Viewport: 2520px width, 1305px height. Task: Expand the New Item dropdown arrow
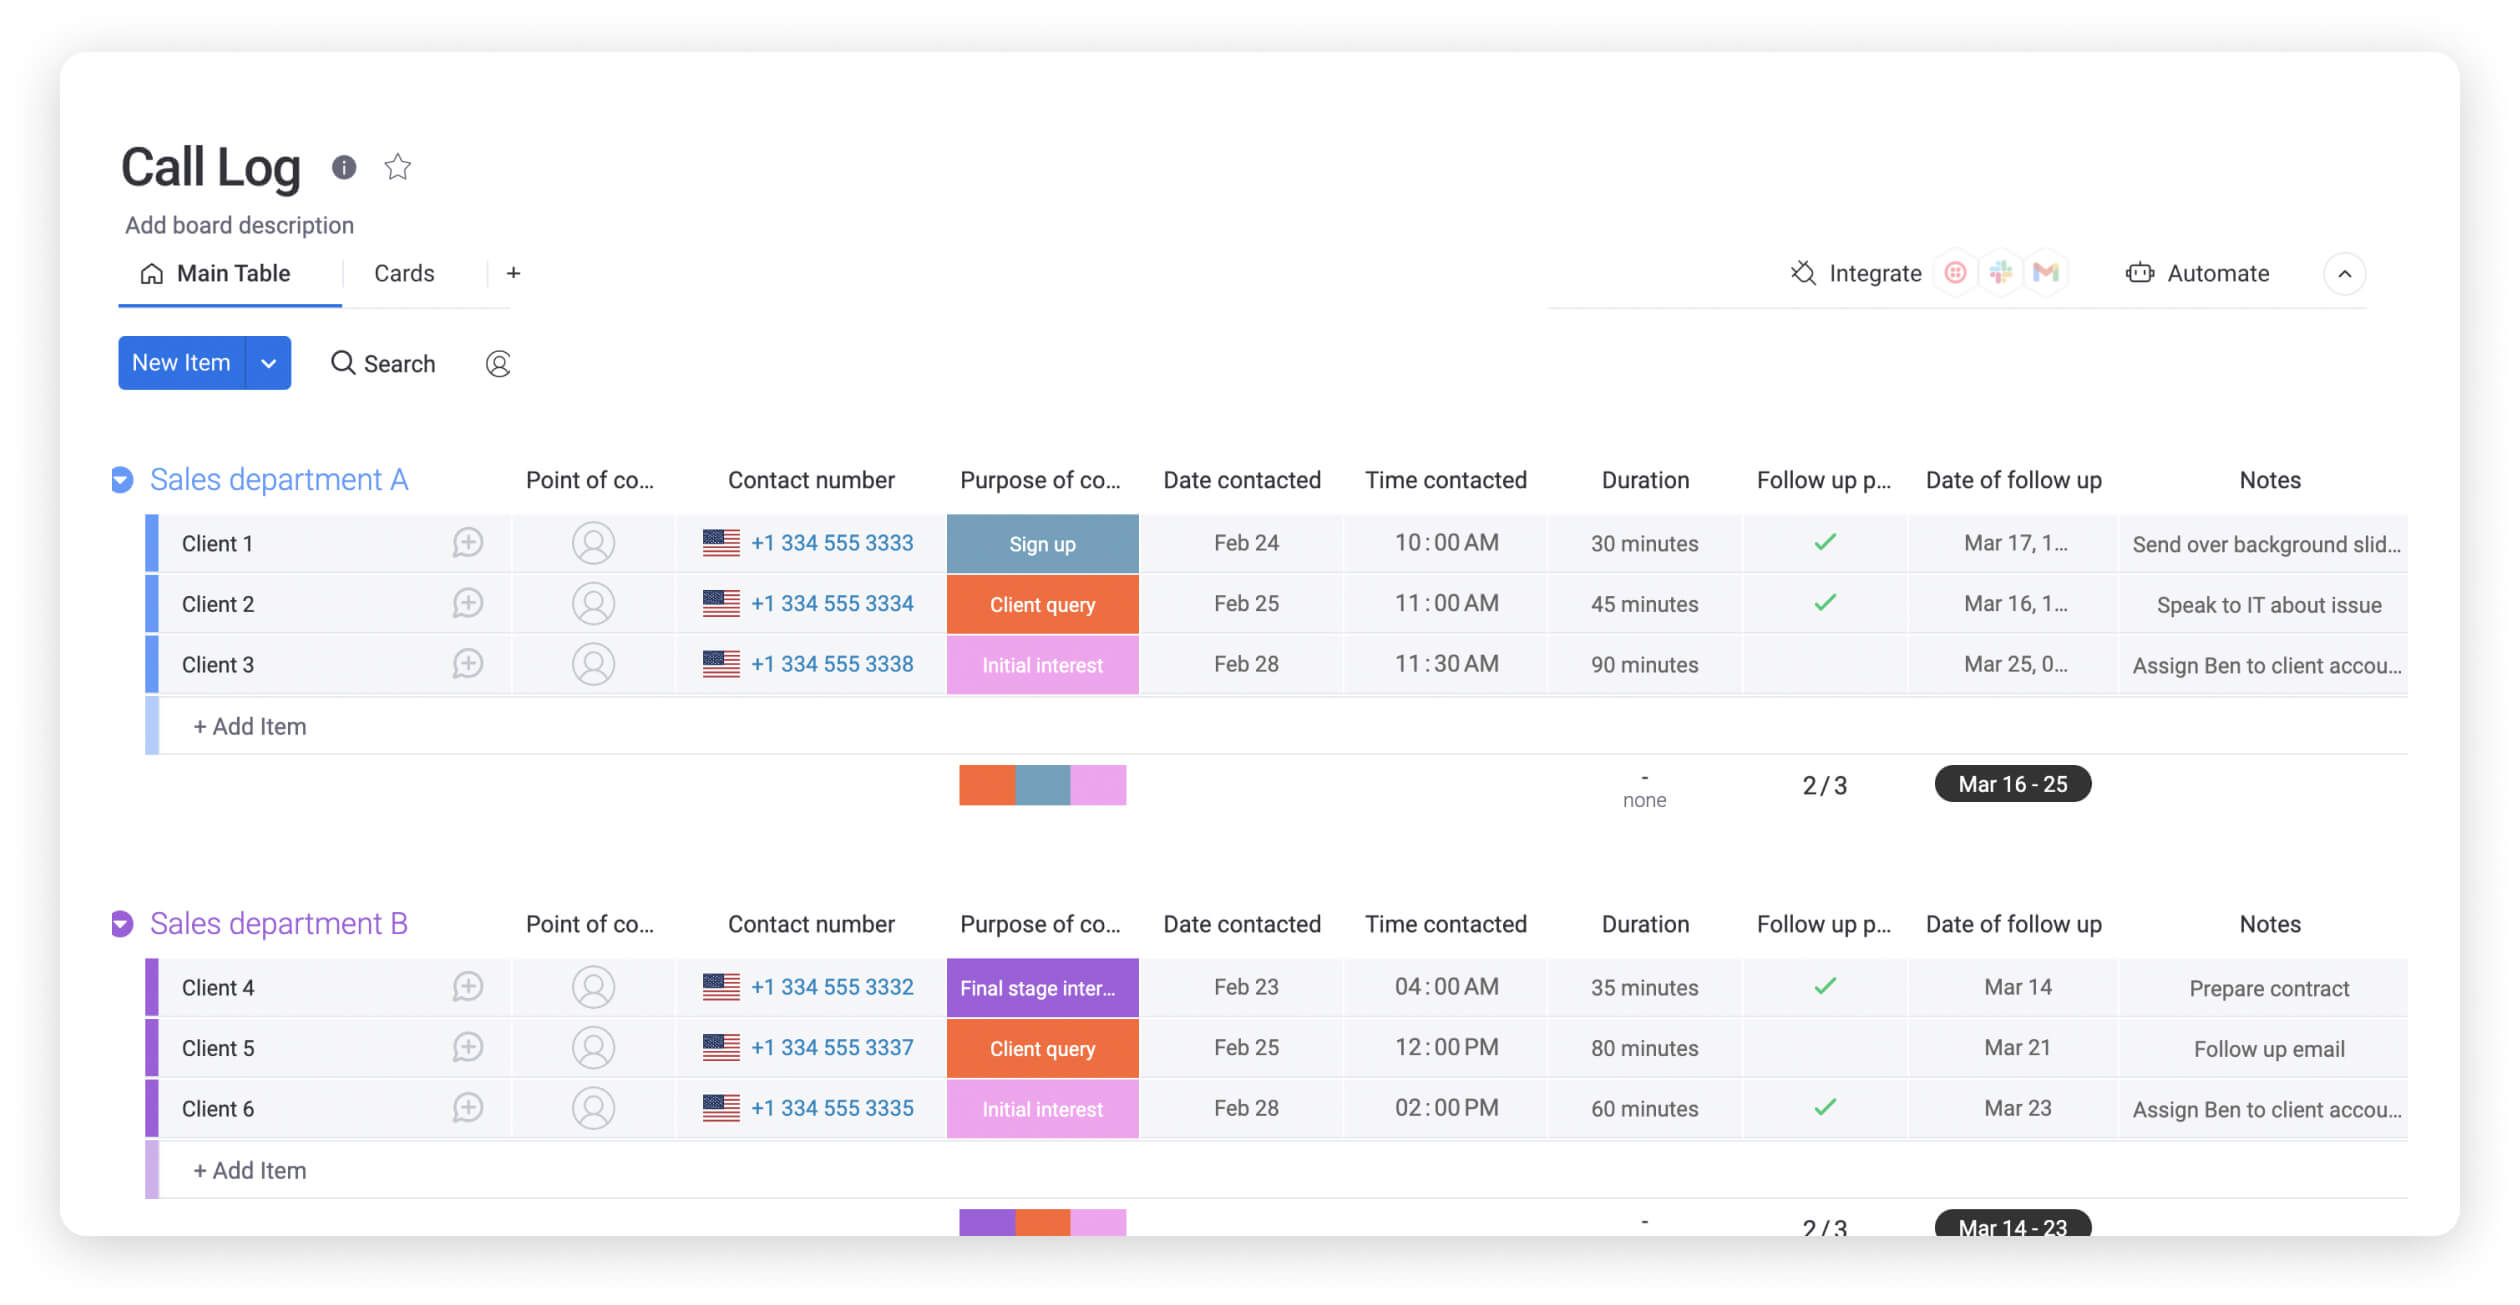click(x=270, y=360)
